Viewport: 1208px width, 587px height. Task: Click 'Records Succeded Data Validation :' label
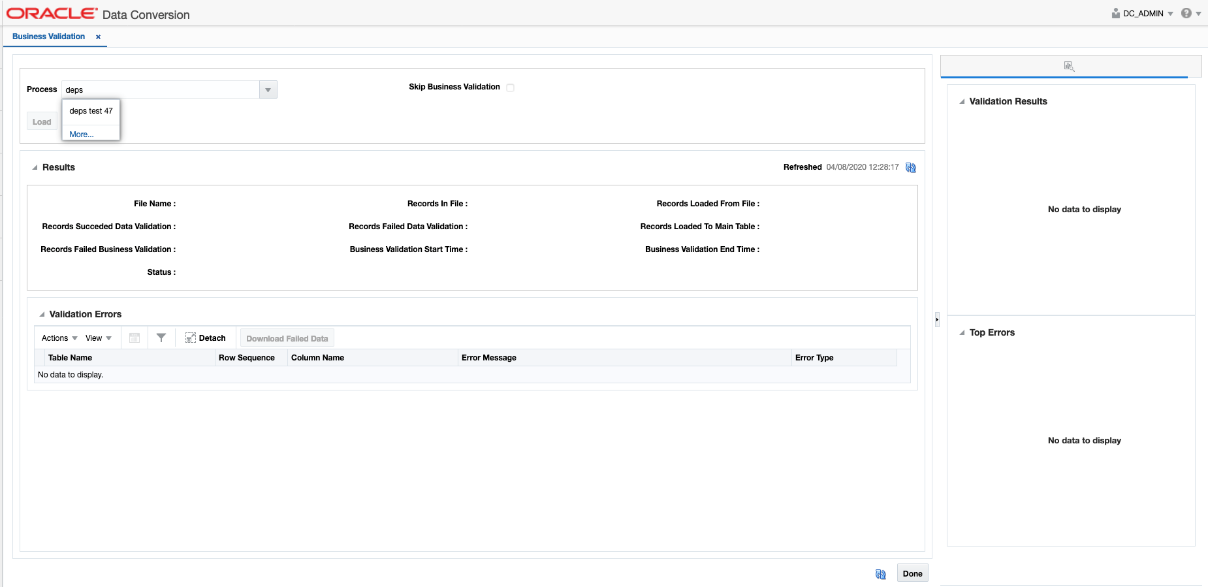pyautogui.click(x=109, y=227)
